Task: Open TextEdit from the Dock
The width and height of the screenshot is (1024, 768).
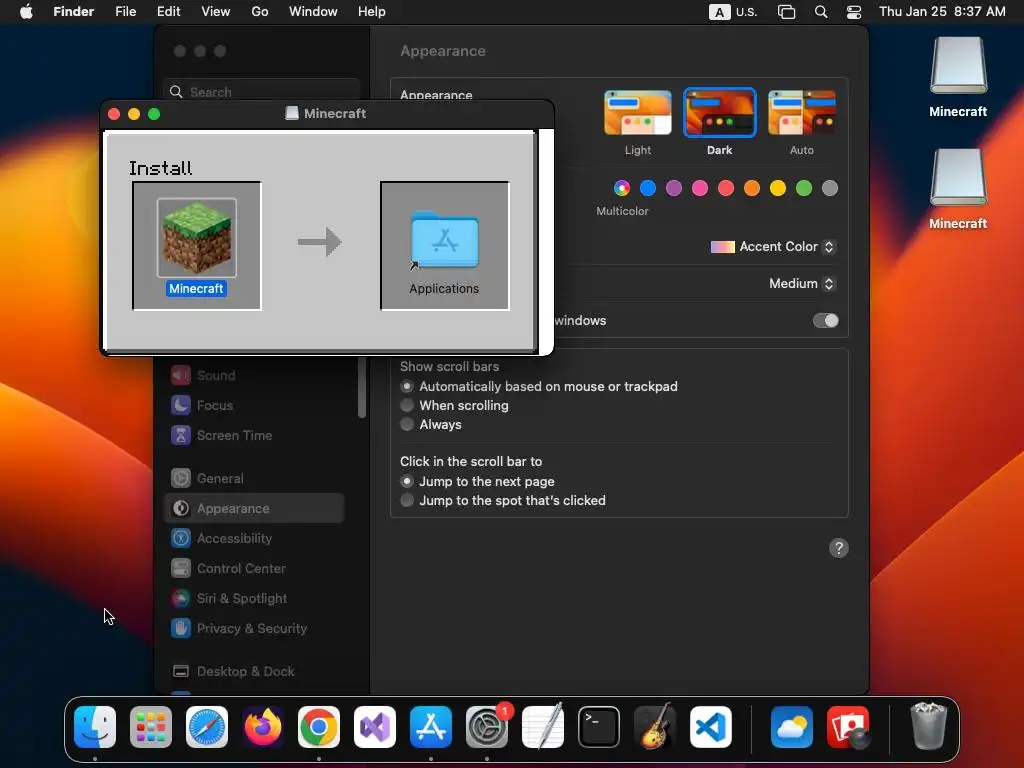Action: [x=543, y=727]
